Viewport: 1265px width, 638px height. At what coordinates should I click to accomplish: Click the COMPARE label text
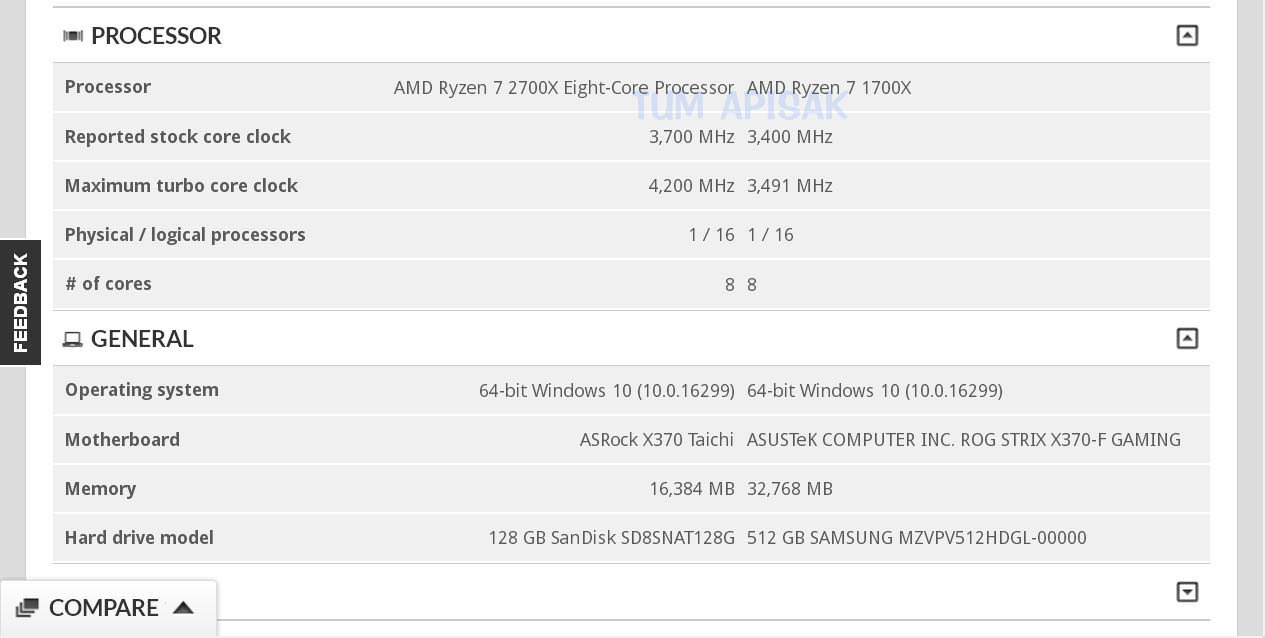(104, 608)
